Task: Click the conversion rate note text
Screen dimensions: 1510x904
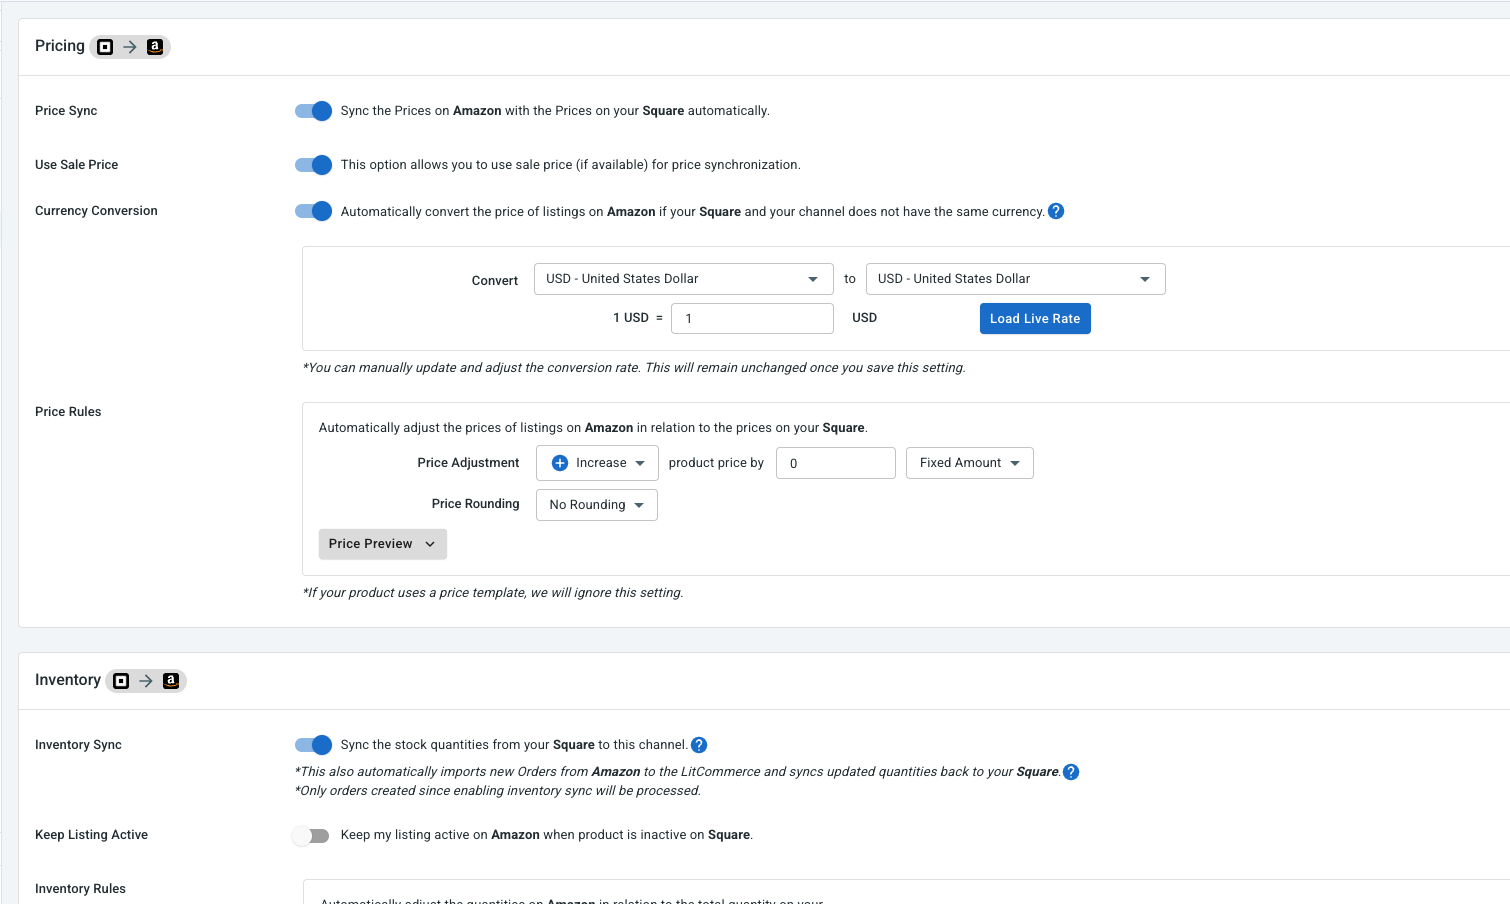Action: click(x=634, y=368)
